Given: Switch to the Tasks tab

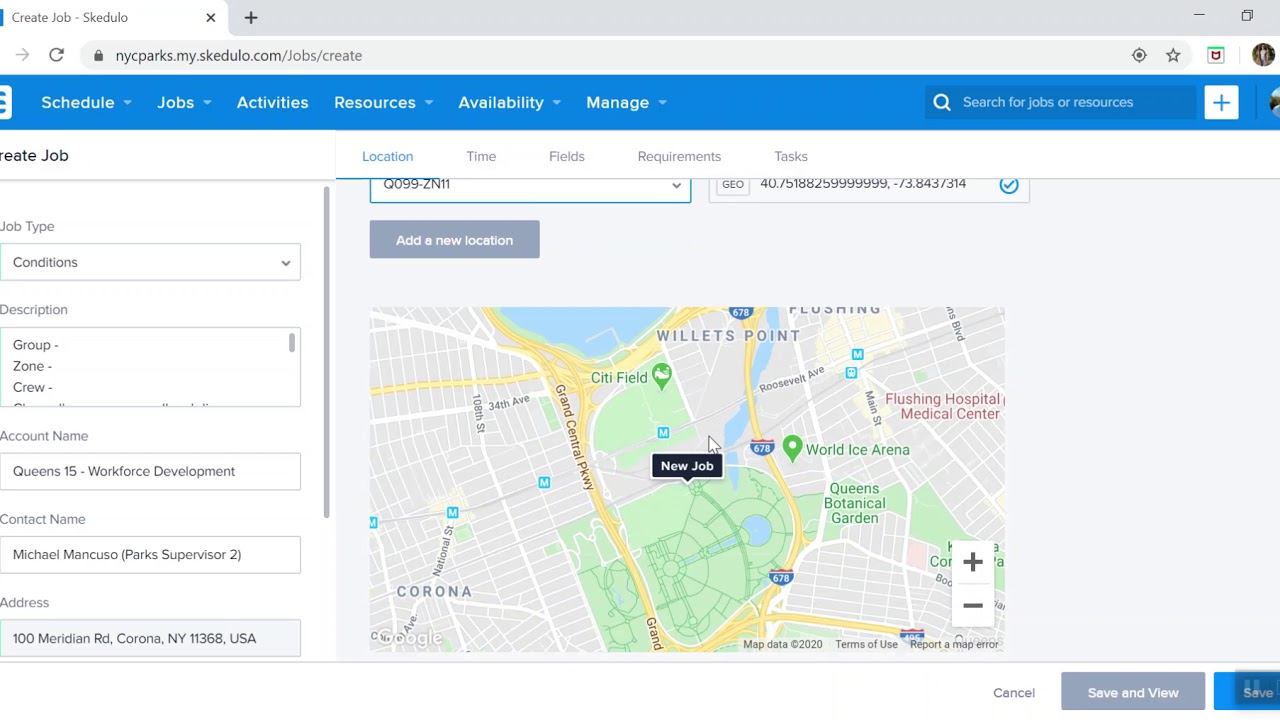Looking at the screenshot, I should pos(791,156).
